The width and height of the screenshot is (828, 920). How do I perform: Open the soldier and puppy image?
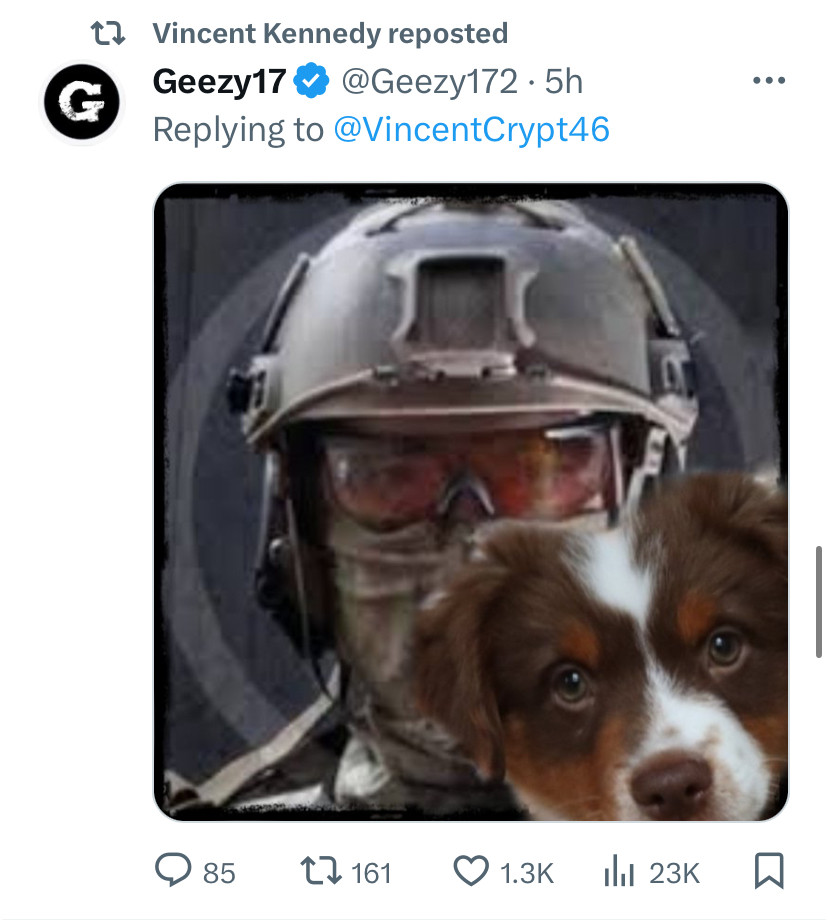click(x=471, y=502)
